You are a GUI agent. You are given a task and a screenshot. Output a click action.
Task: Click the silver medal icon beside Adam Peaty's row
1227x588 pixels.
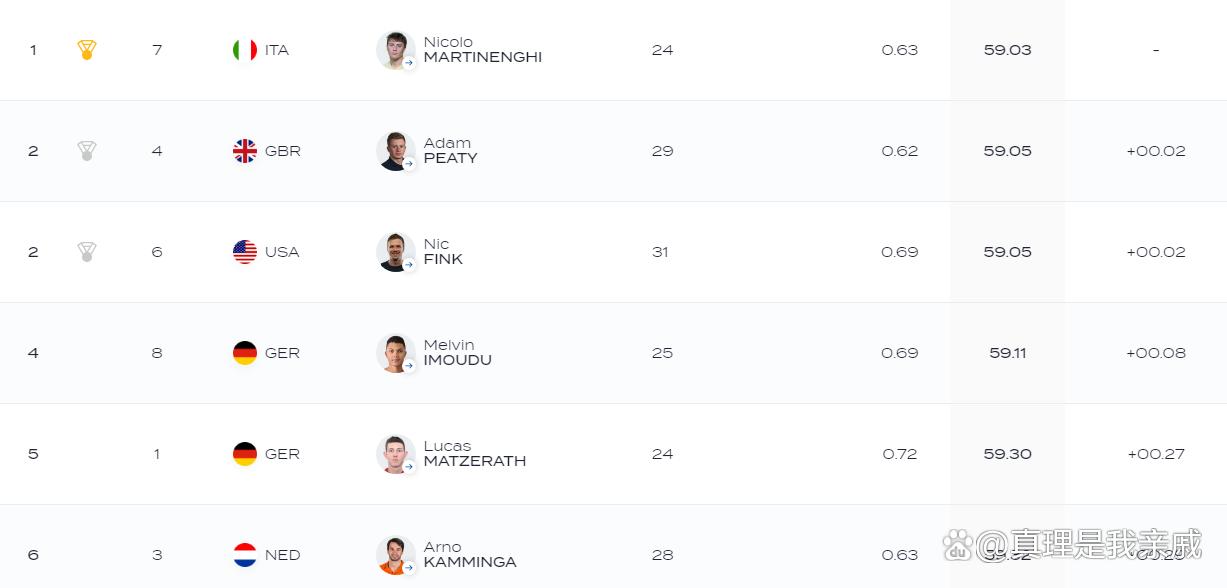click(87, 151)
